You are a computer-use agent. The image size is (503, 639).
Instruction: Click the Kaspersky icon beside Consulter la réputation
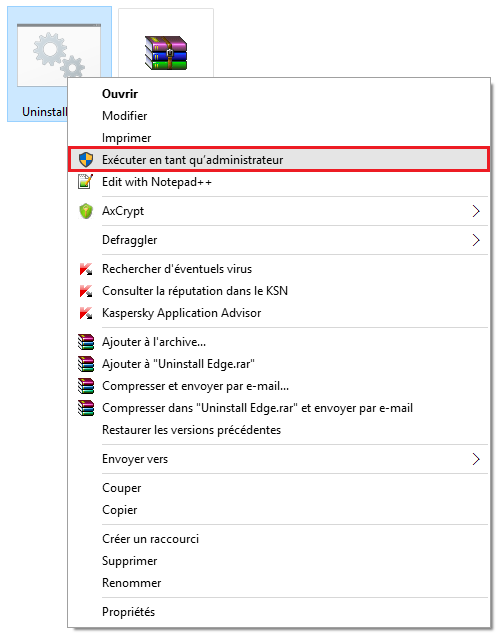(x=86, y=291)
